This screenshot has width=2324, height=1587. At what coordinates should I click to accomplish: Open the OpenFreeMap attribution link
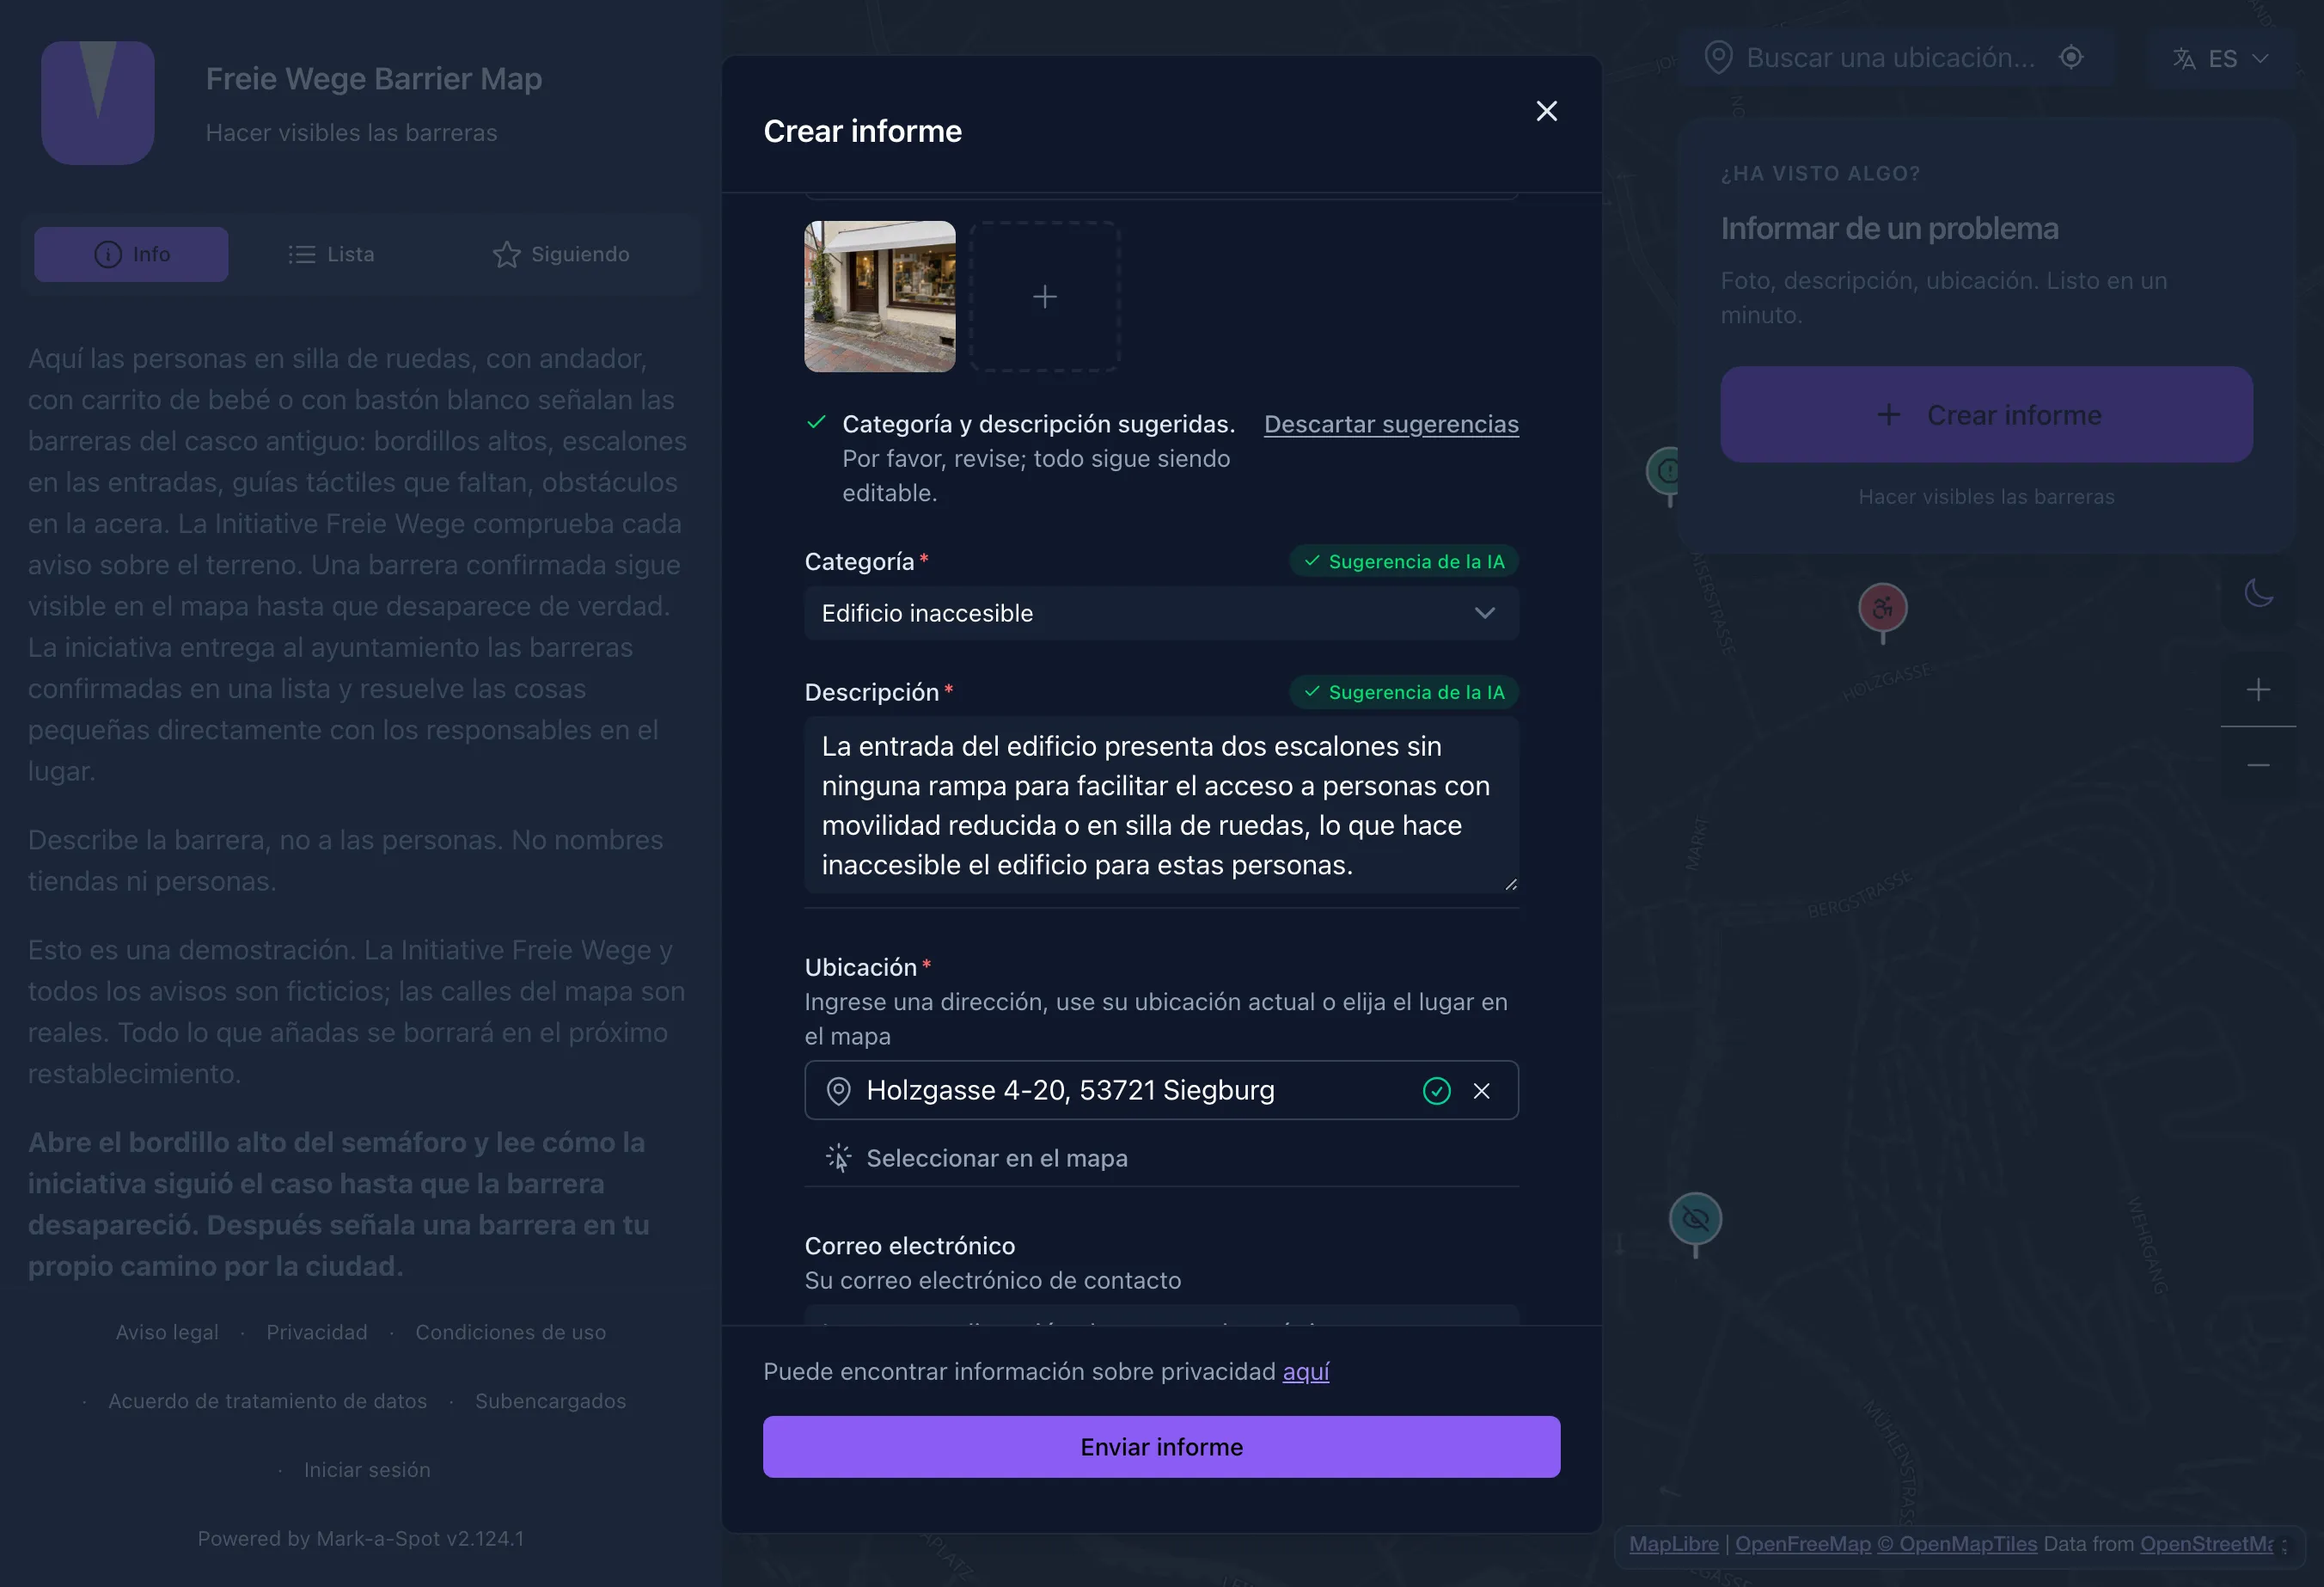[x=1802, y=1544]
